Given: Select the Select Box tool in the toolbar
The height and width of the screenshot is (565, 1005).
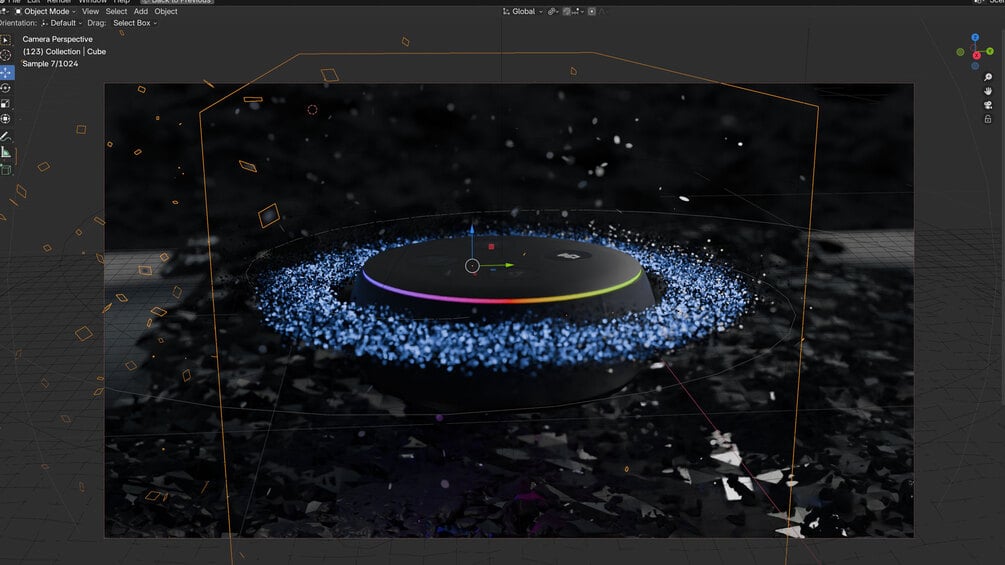Looking at the screenshot, I should click(x=6, y=40).
